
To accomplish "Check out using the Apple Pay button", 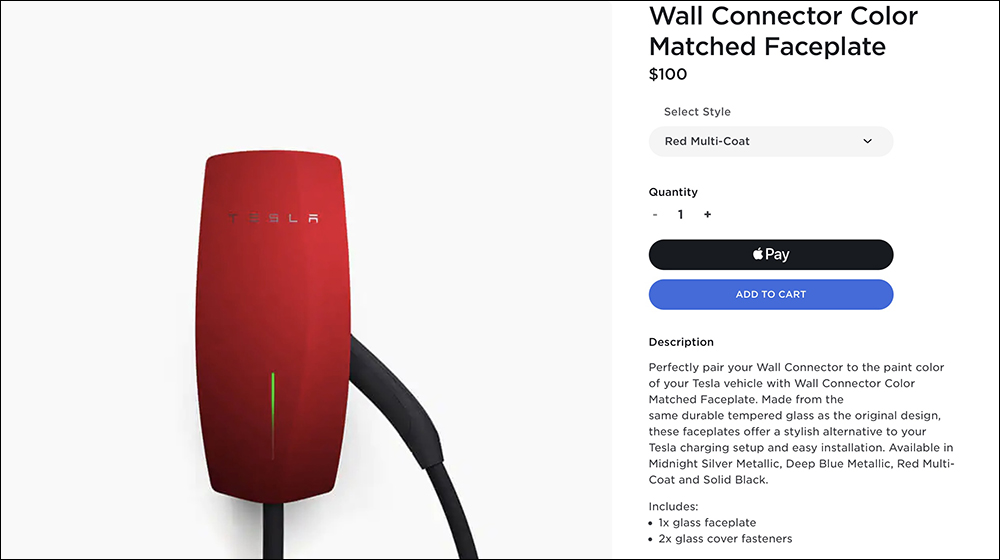I will pos(770,254).
